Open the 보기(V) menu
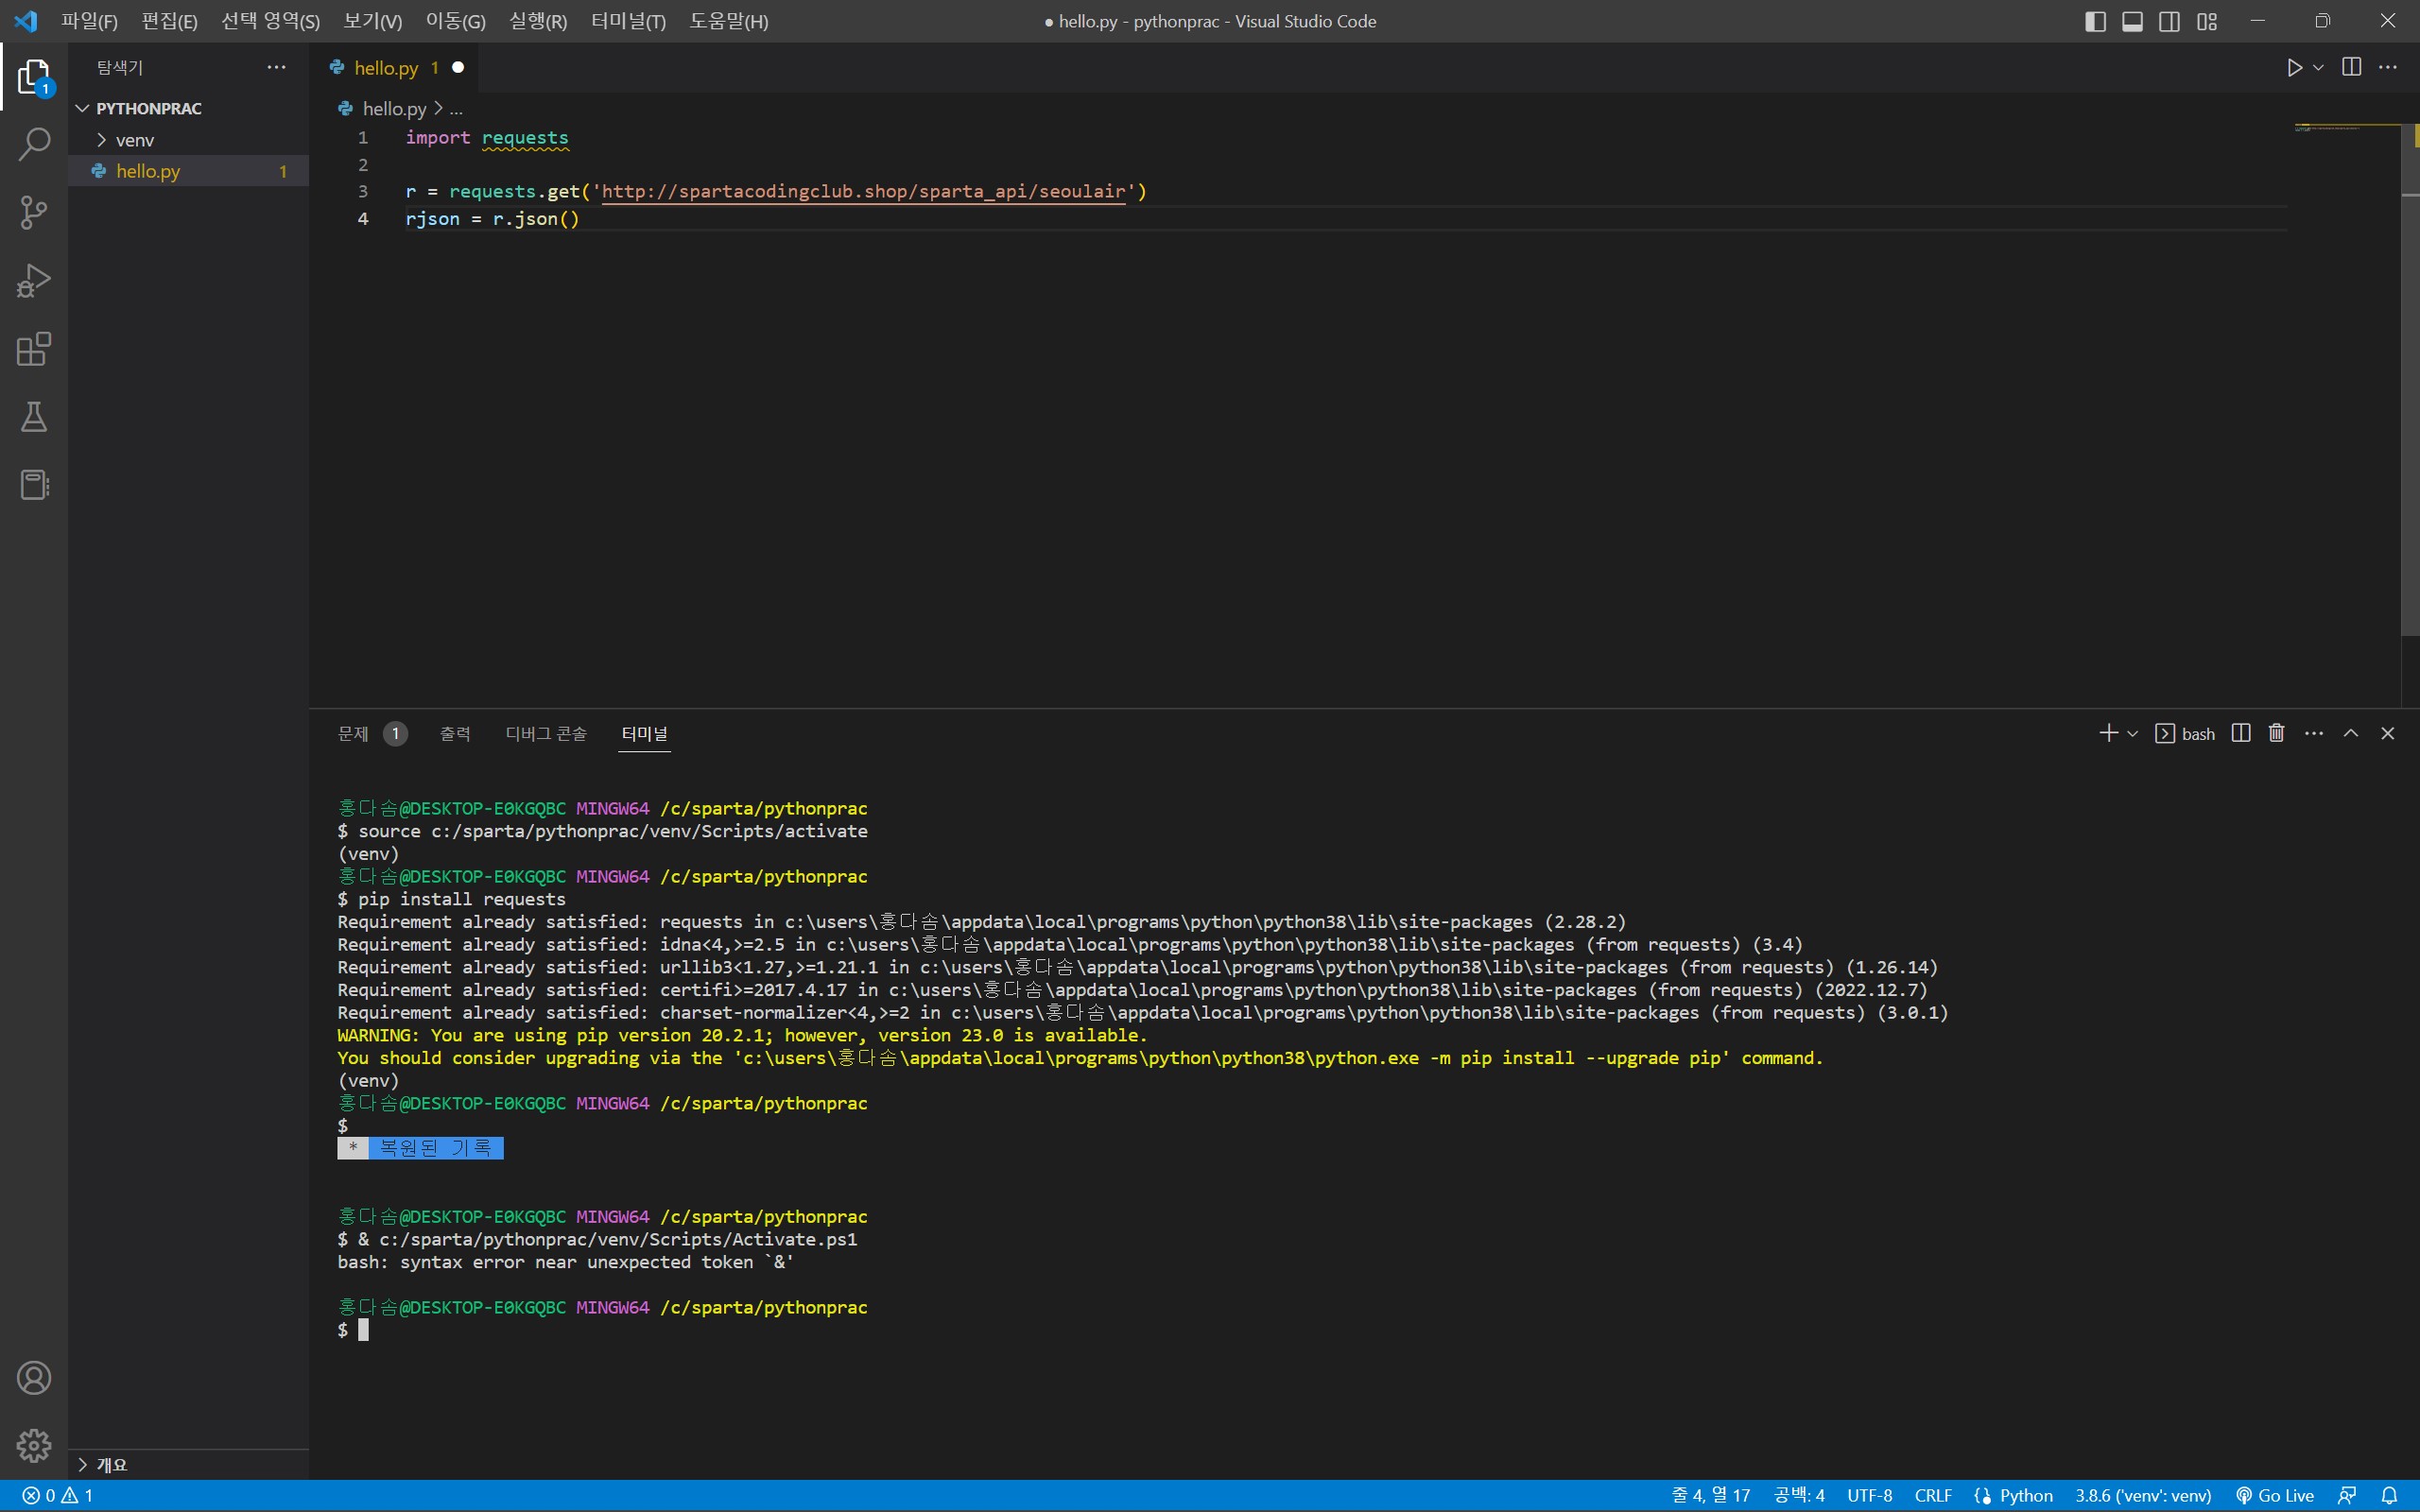 pos(372,21)
